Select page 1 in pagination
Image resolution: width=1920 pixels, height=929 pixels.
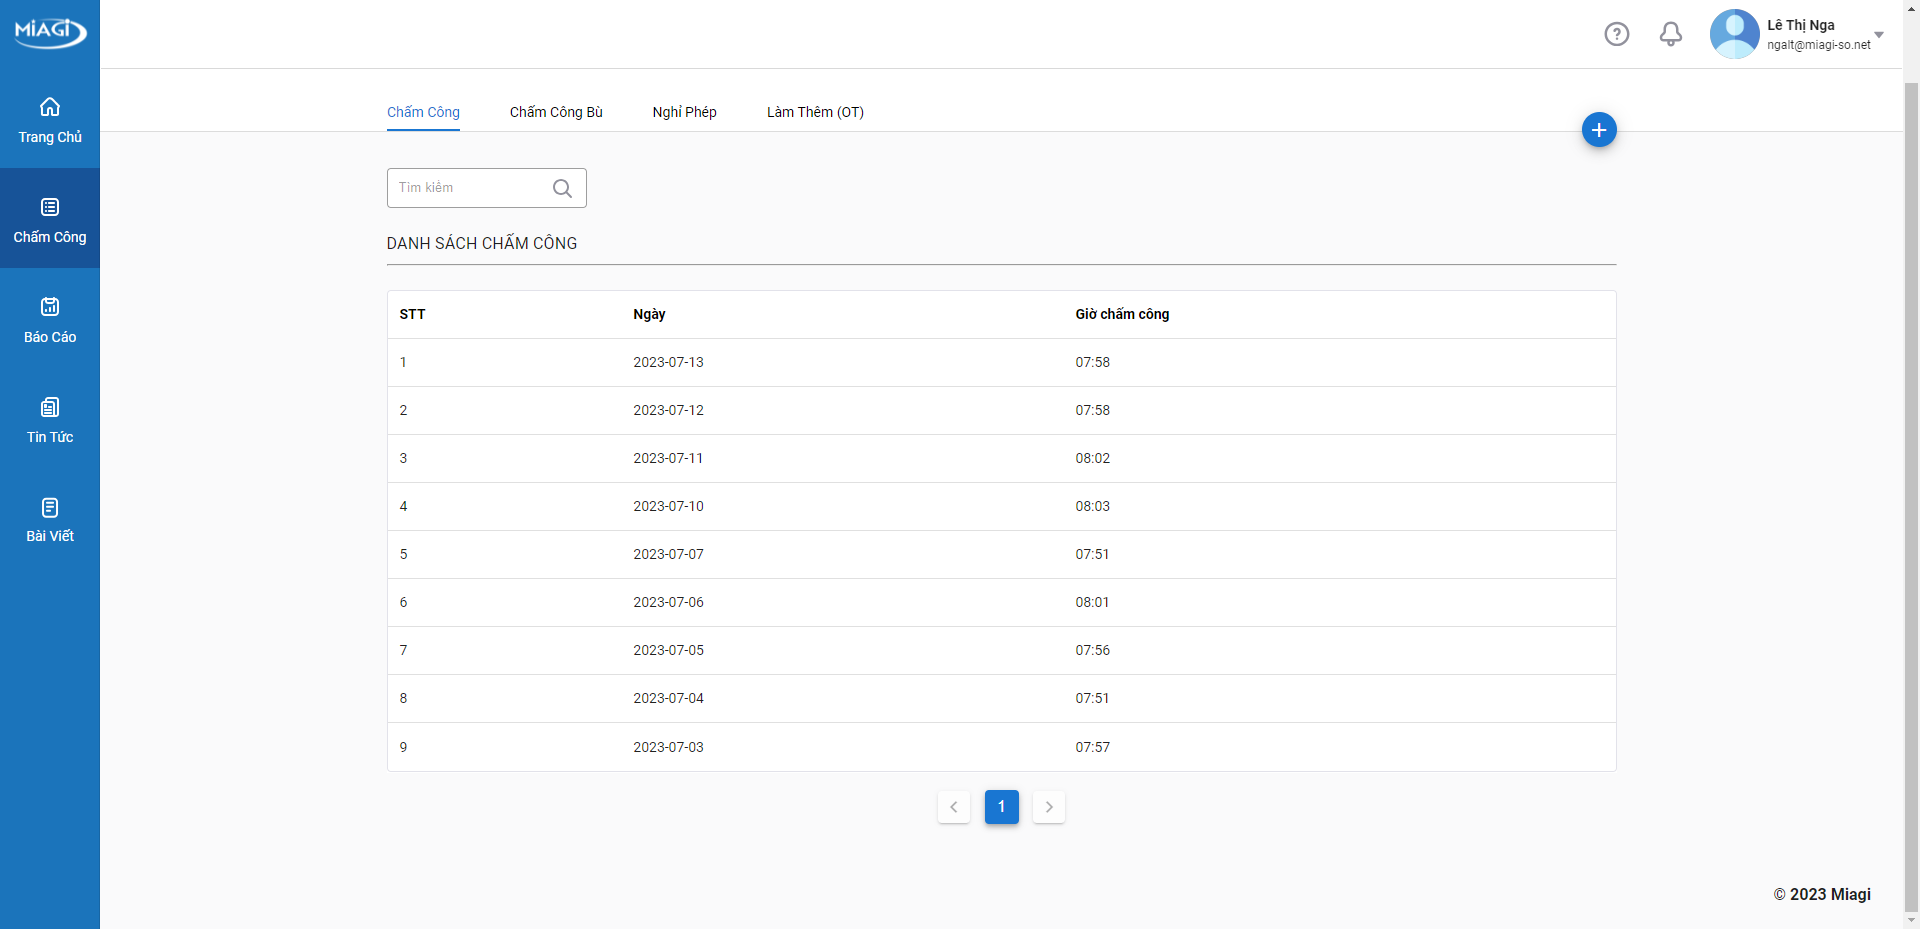coord(1001,807)
